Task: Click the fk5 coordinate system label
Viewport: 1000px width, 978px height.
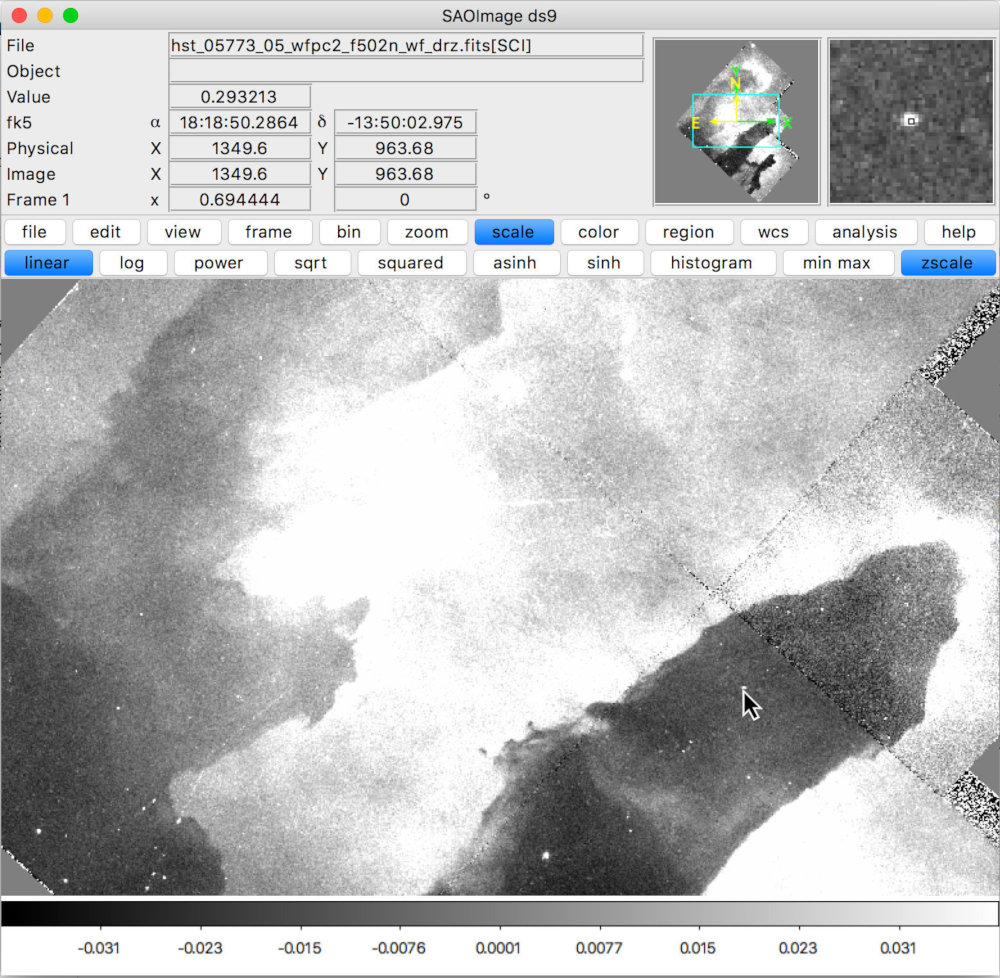Action: pos(19,122)
